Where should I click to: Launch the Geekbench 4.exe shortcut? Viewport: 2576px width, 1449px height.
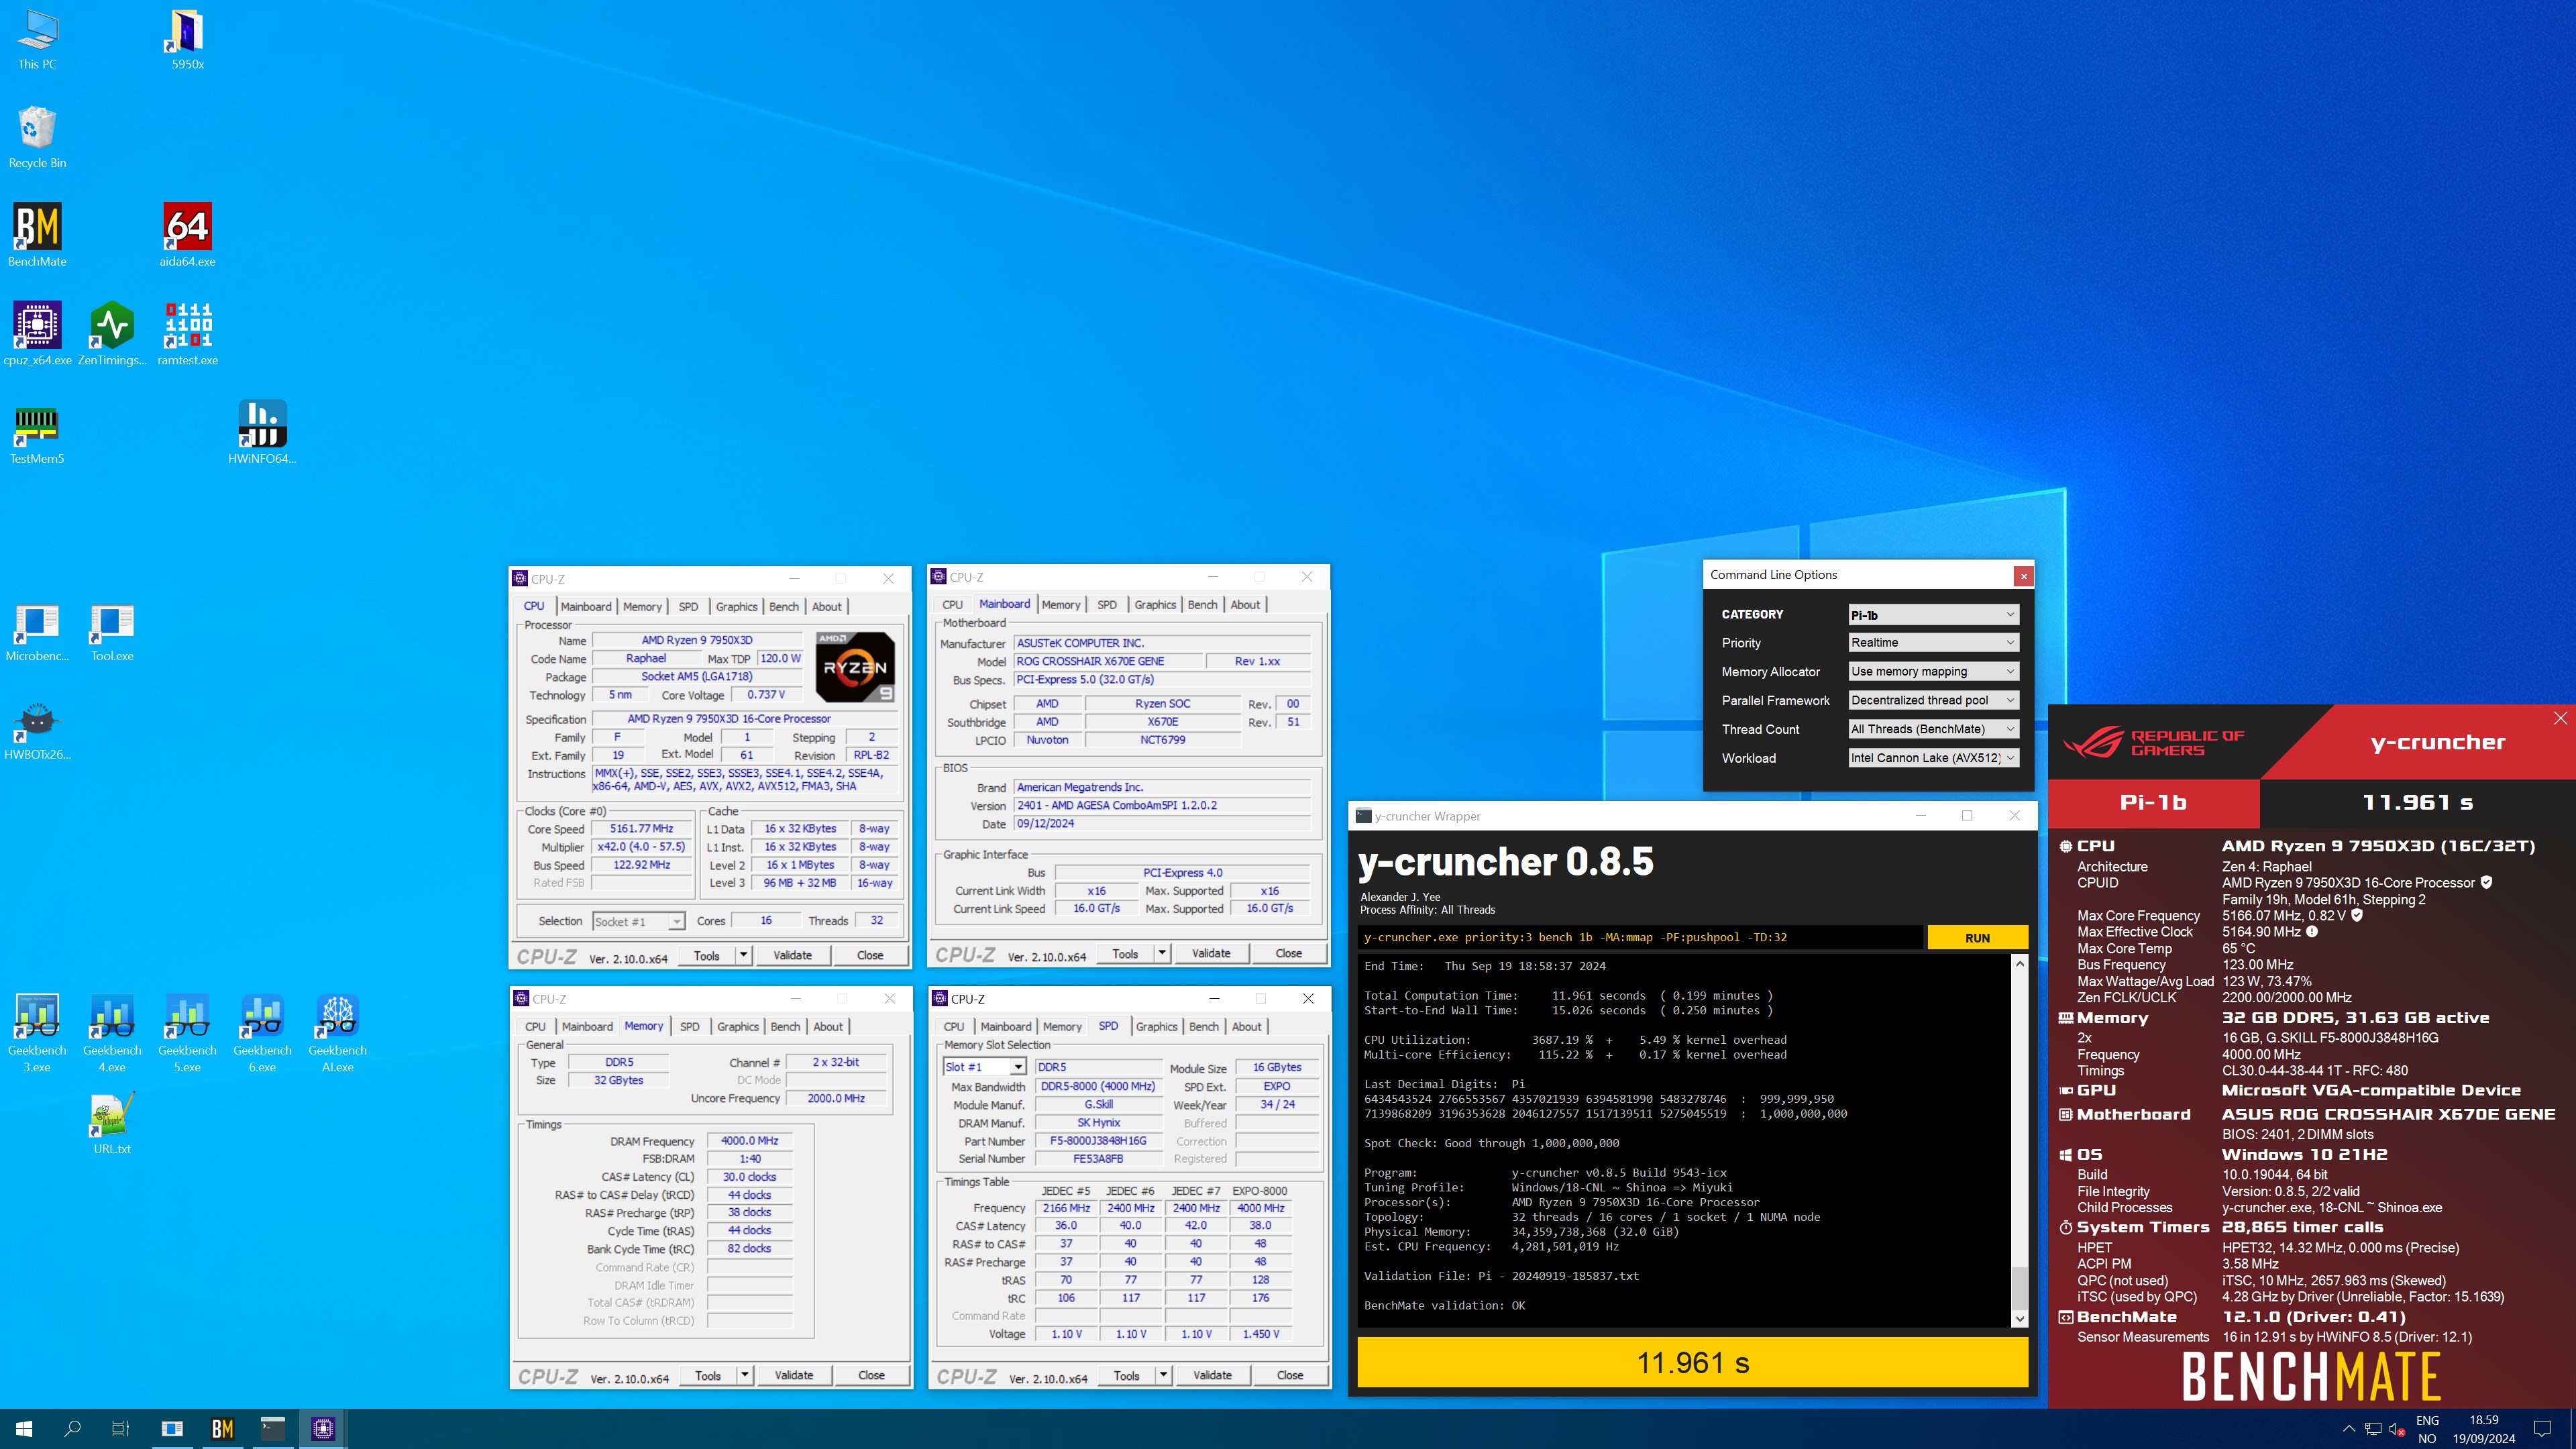tap(112, 1033)
